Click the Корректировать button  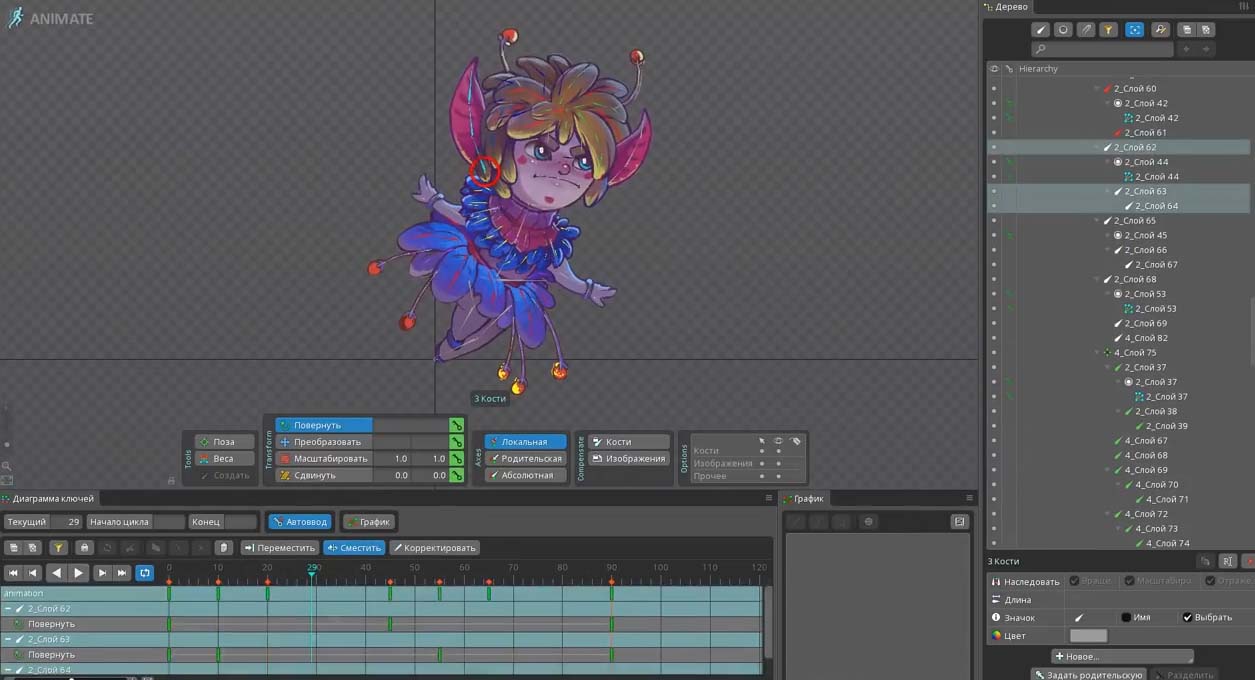coord(434,548)
